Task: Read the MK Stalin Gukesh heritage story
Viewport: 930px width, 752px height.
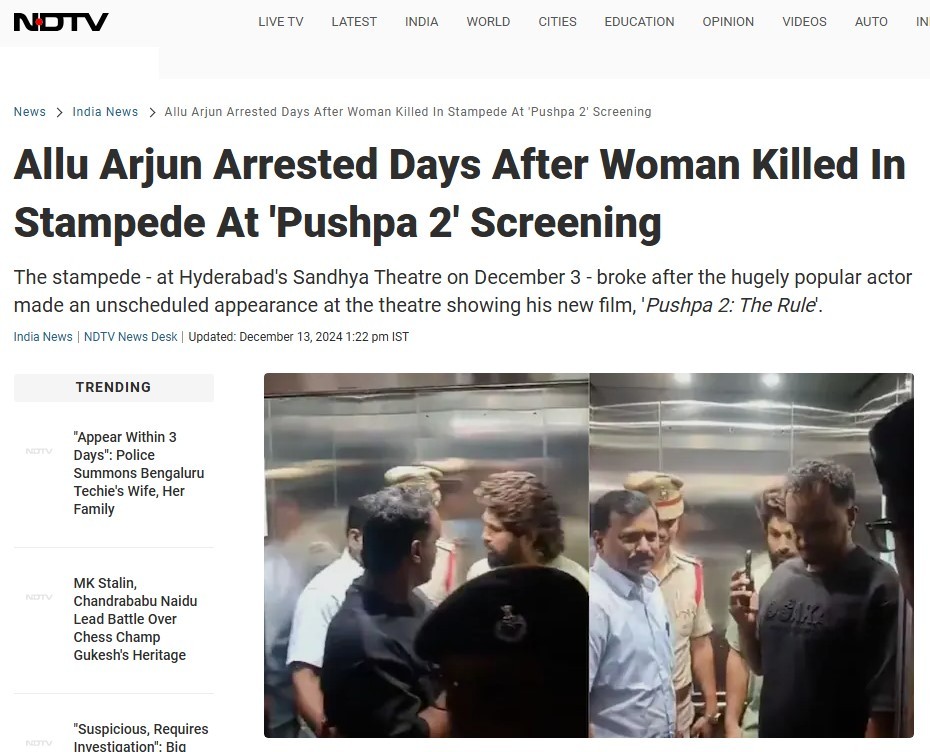Action: pos(135,619)
